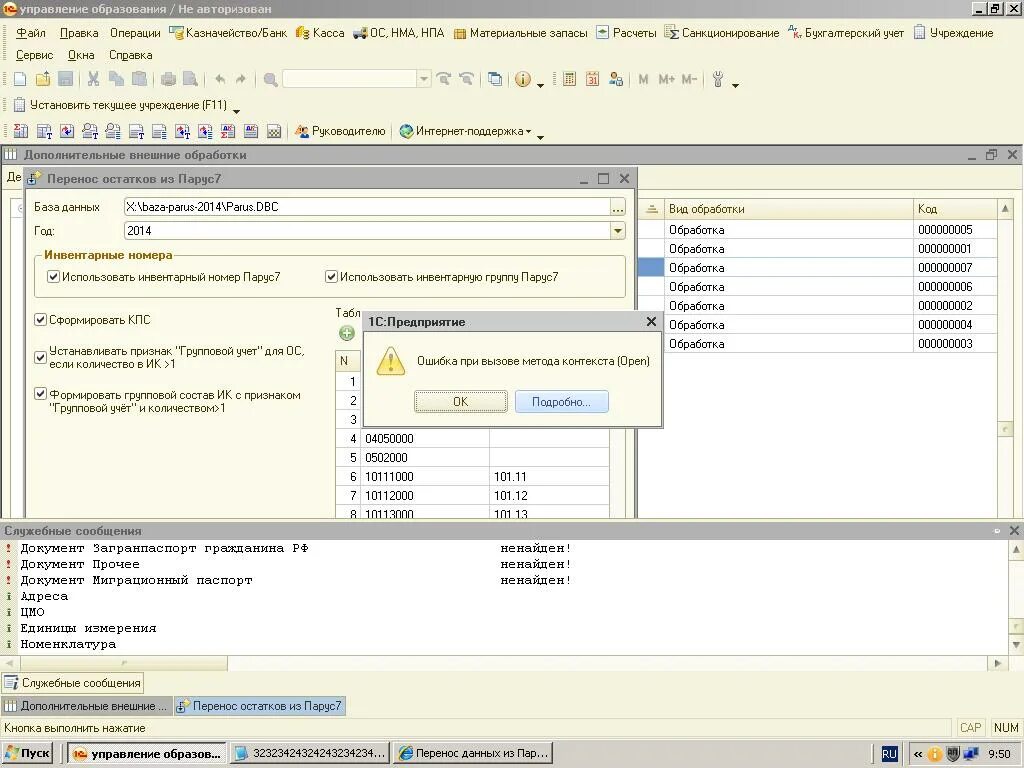Open the Интернет-поддержка dropdown
Image resolution: width=1024 pixels, height=768 pixels.
click(x=465, y=131)
